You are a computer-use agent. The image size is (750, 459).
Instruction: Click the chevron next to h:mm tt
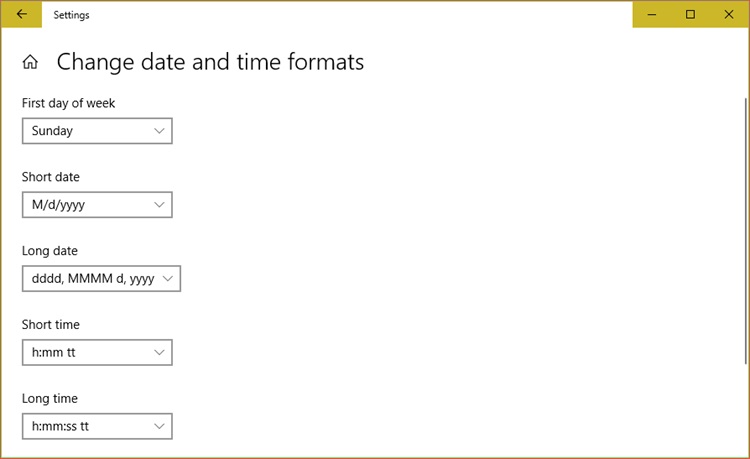[x=160, y=353]
